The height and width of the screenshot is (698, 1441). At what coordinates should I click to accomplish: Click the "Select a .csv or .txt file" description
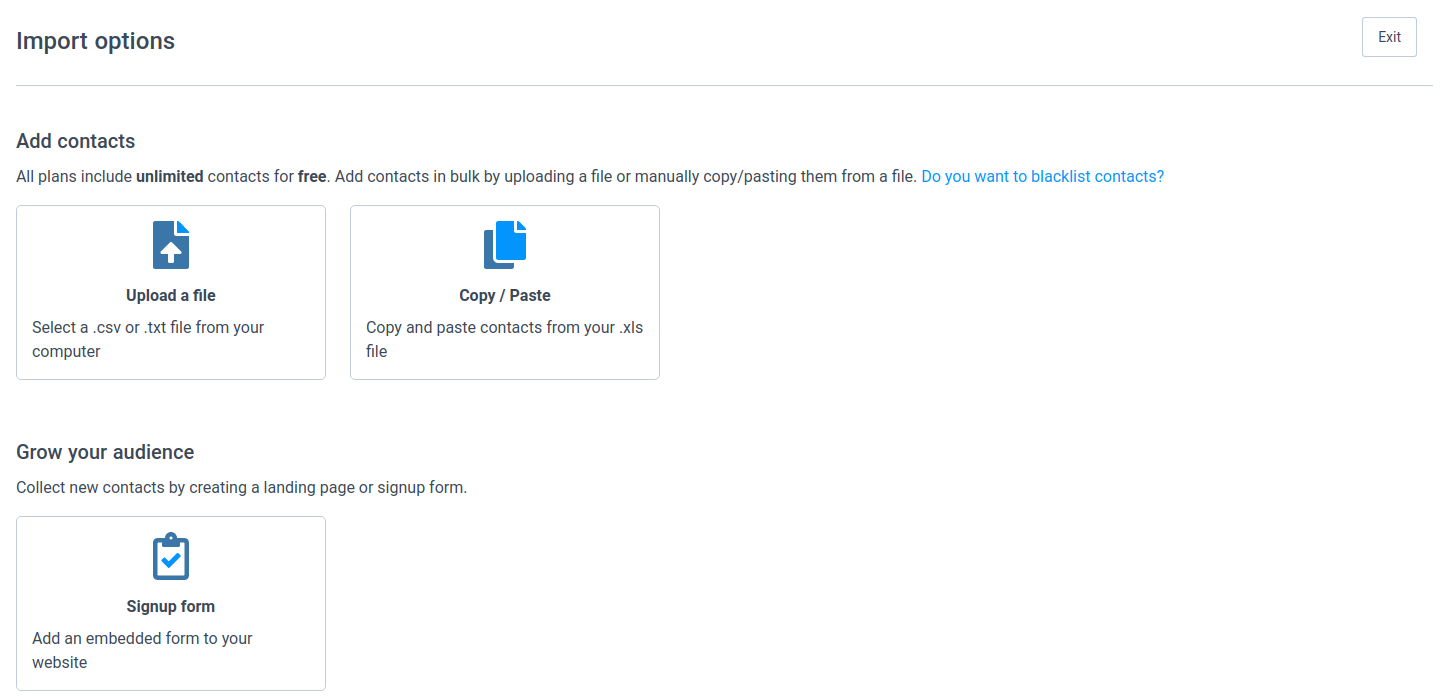pyautogui.click(x=148, y=327)
